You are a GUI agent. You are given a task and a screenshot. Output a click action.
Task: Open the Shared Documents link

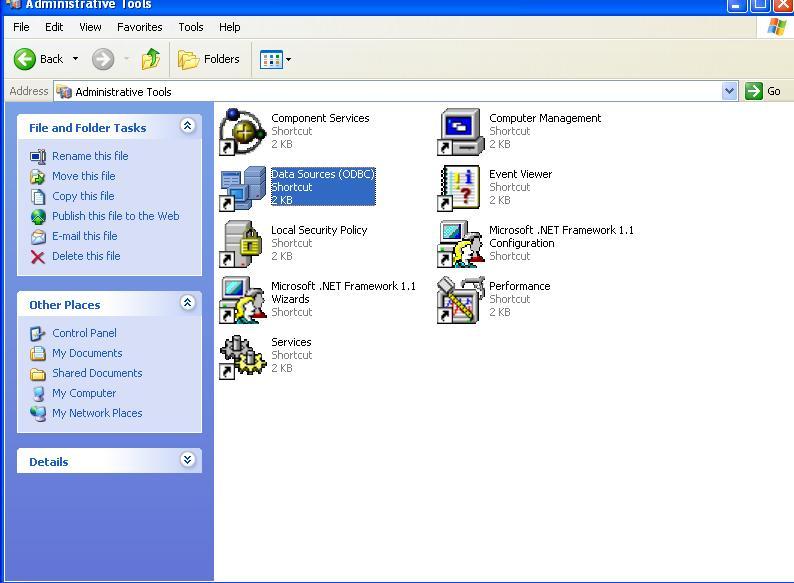click(x=97, y=373)
